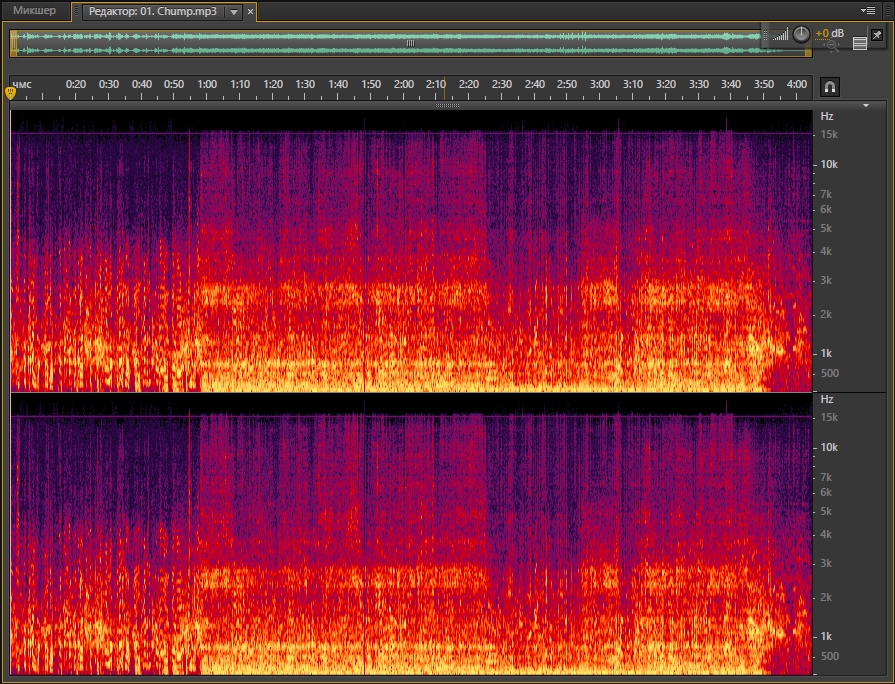Click the yellow playhead marker at start

click(11, 92)
